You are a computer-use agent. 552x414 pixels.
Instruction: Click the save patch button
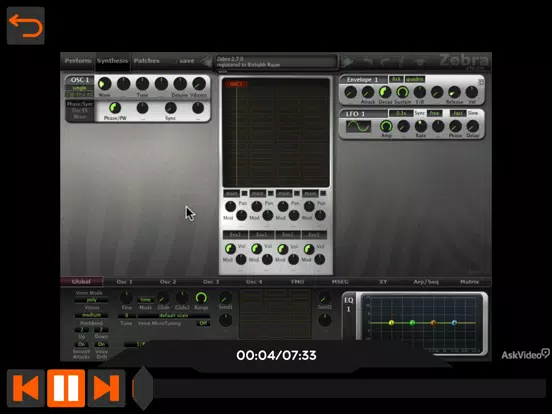pyautogui.click(x=187, y=61)
